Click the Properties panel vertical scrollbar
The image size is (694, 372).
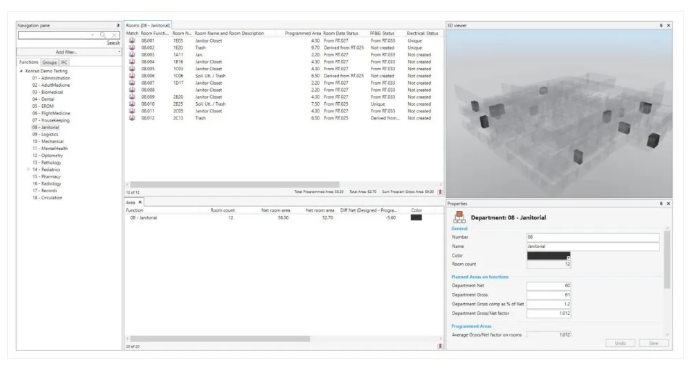click(667, 260)
